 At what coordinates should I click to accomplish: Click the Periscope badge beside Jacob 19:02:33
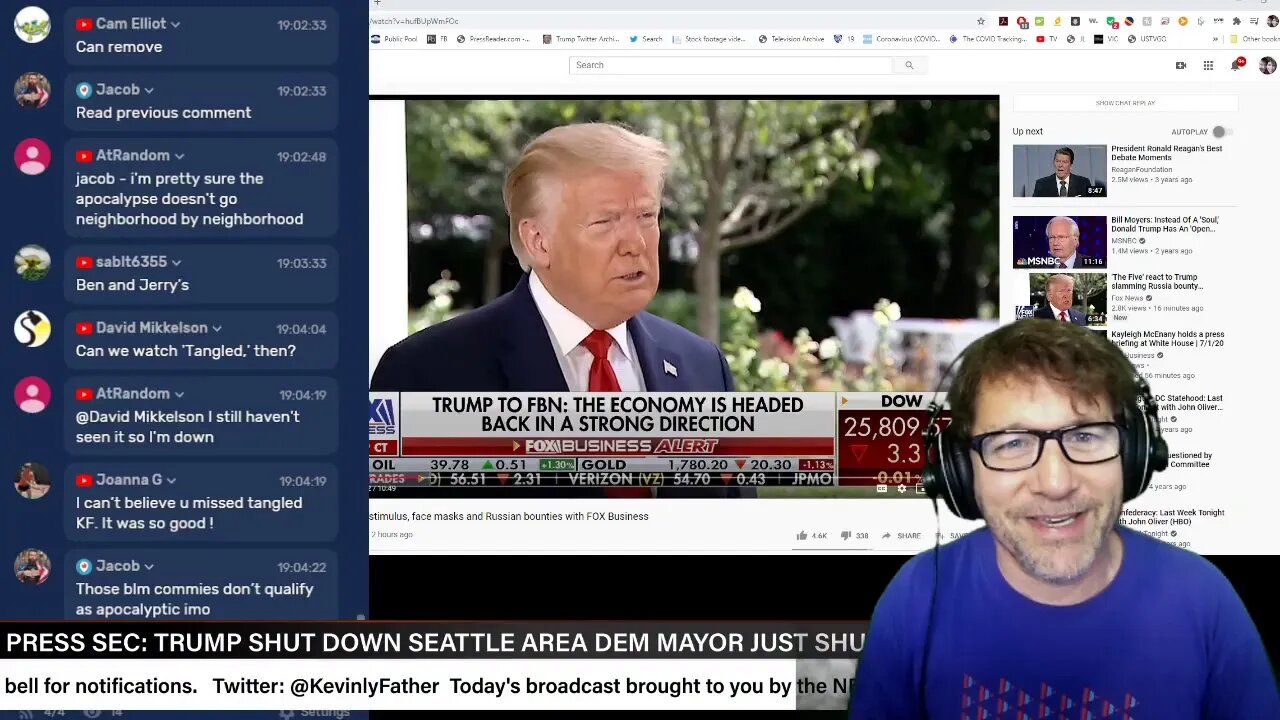coord(84,90)
